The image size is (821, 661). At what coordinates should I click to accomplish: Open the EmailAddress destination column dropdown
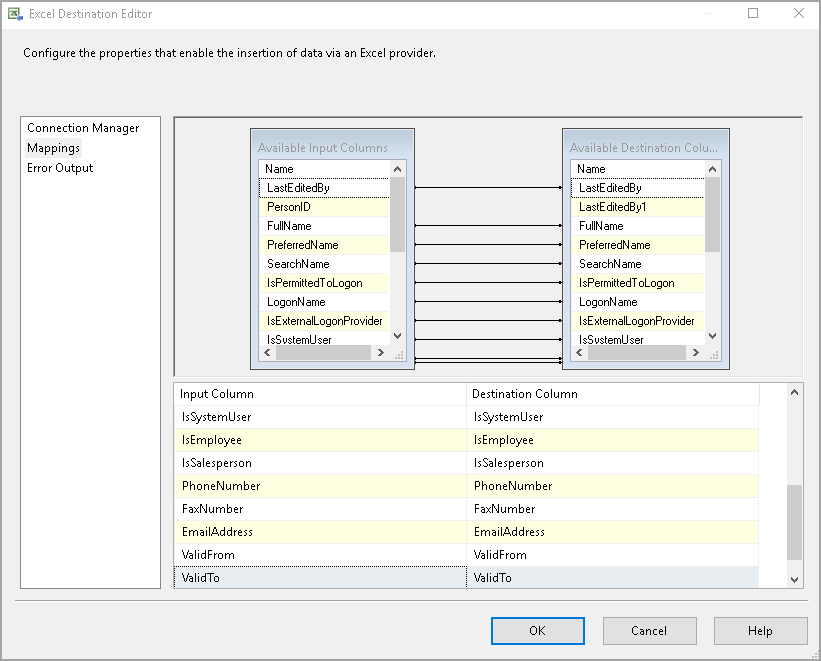point(612,532)
